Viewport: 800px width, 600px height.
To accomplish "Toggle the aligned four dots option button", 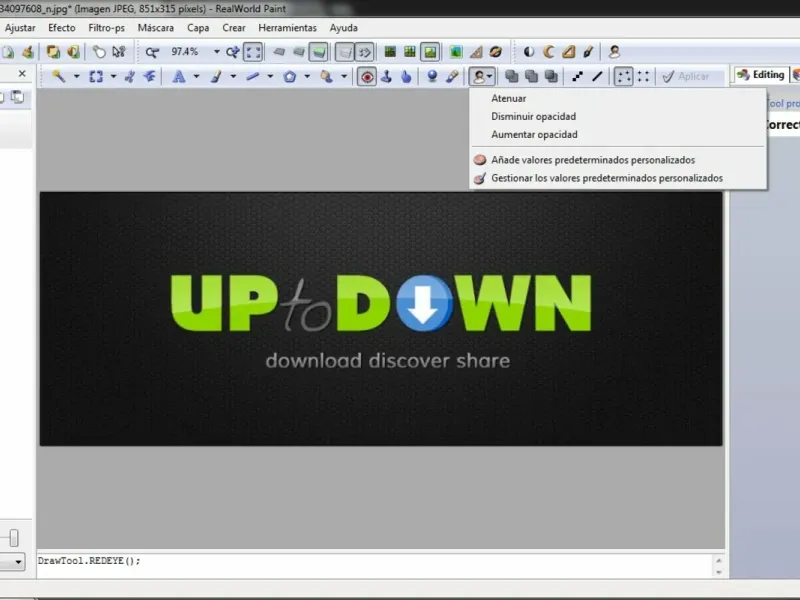I will click(643, 77).
